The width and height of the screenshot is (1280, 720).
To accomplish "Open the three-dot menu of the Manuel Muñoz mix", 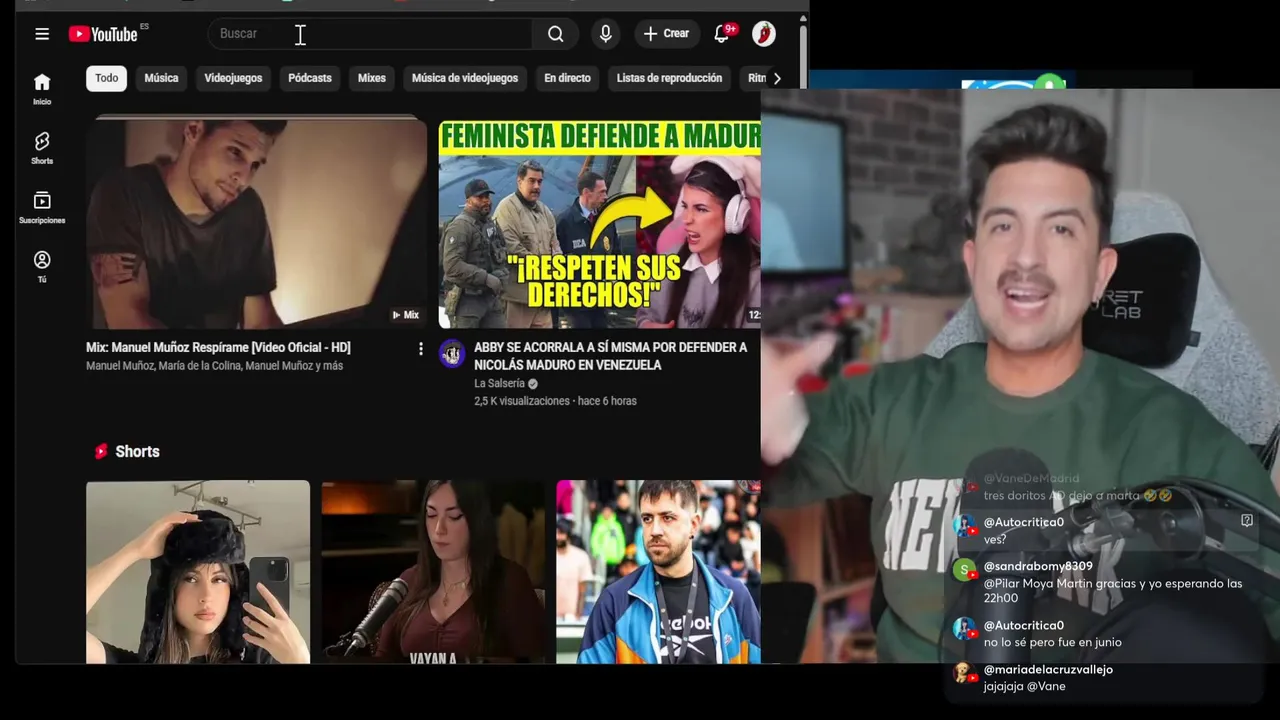I will point(420,349).
